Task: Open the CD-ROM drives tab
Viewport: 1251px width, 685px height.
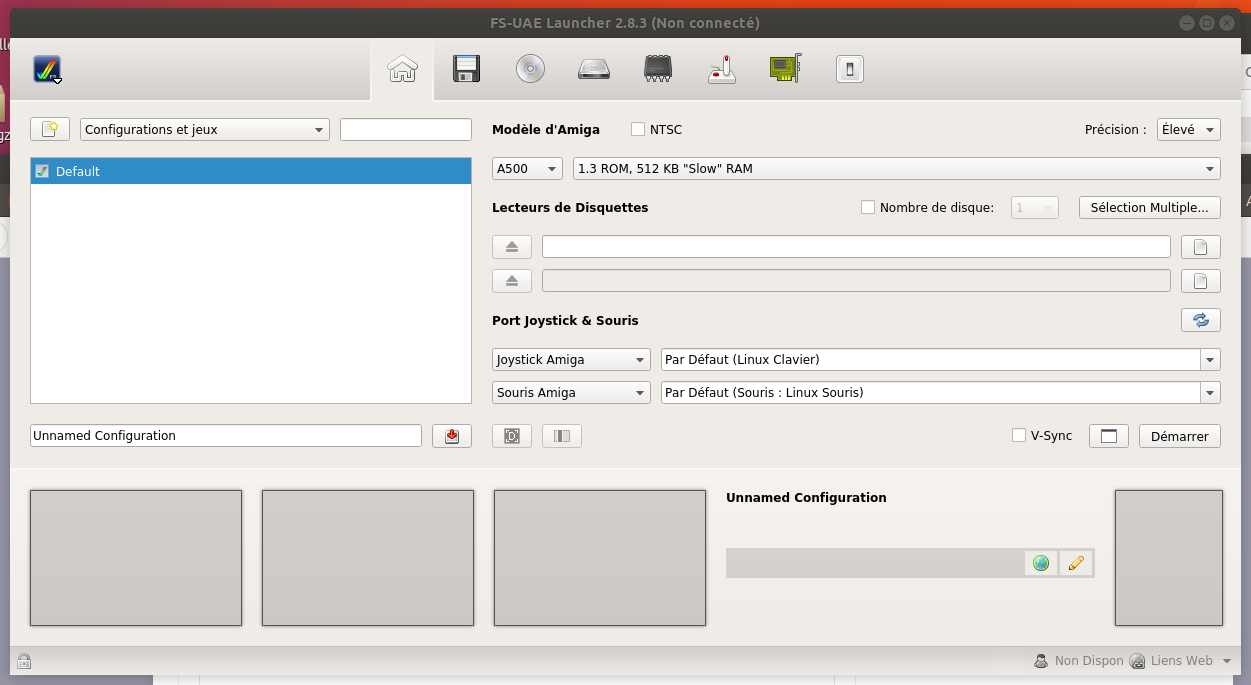Action: [x=531, y=69]
